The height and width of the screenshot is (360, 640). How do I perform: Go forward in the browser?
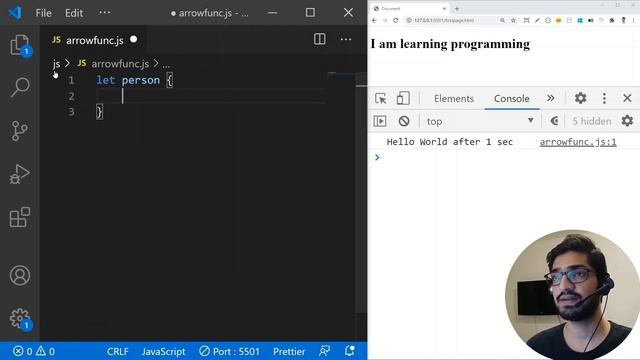[x=384, y=20]
